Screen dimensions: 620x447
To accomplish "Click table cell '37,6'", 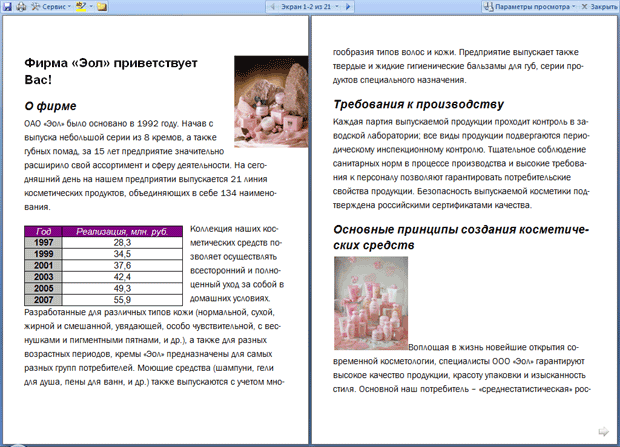I will click(x=122, y=265).
